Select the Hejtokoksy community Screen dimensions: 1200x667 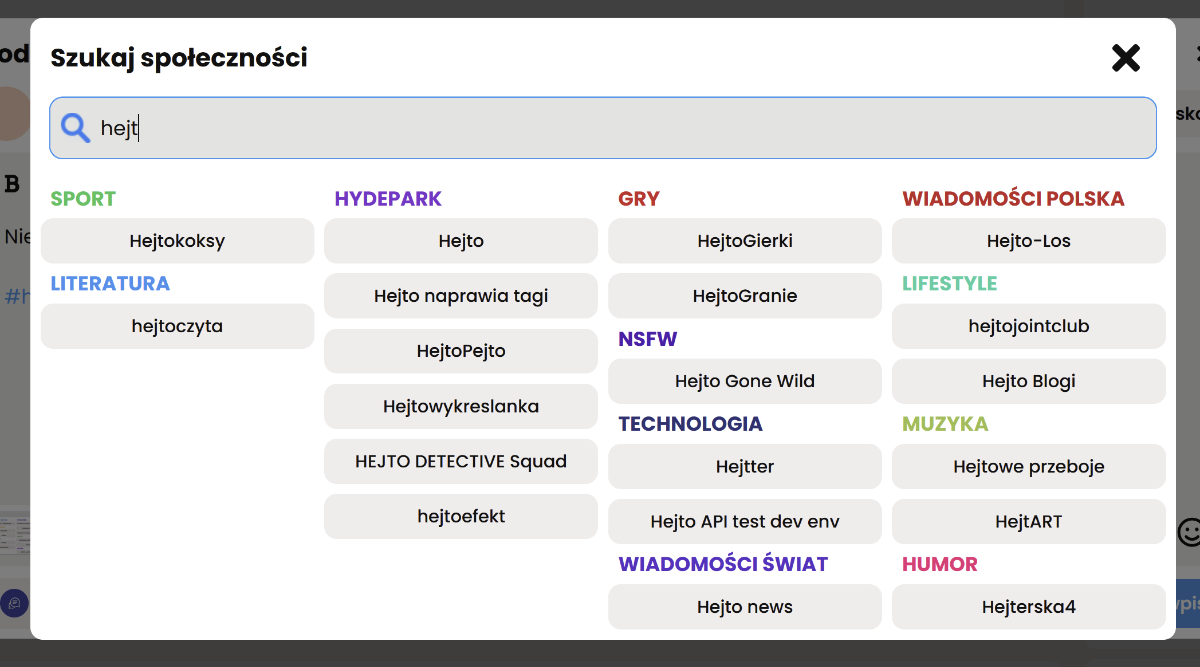click(x=177, y=241)
